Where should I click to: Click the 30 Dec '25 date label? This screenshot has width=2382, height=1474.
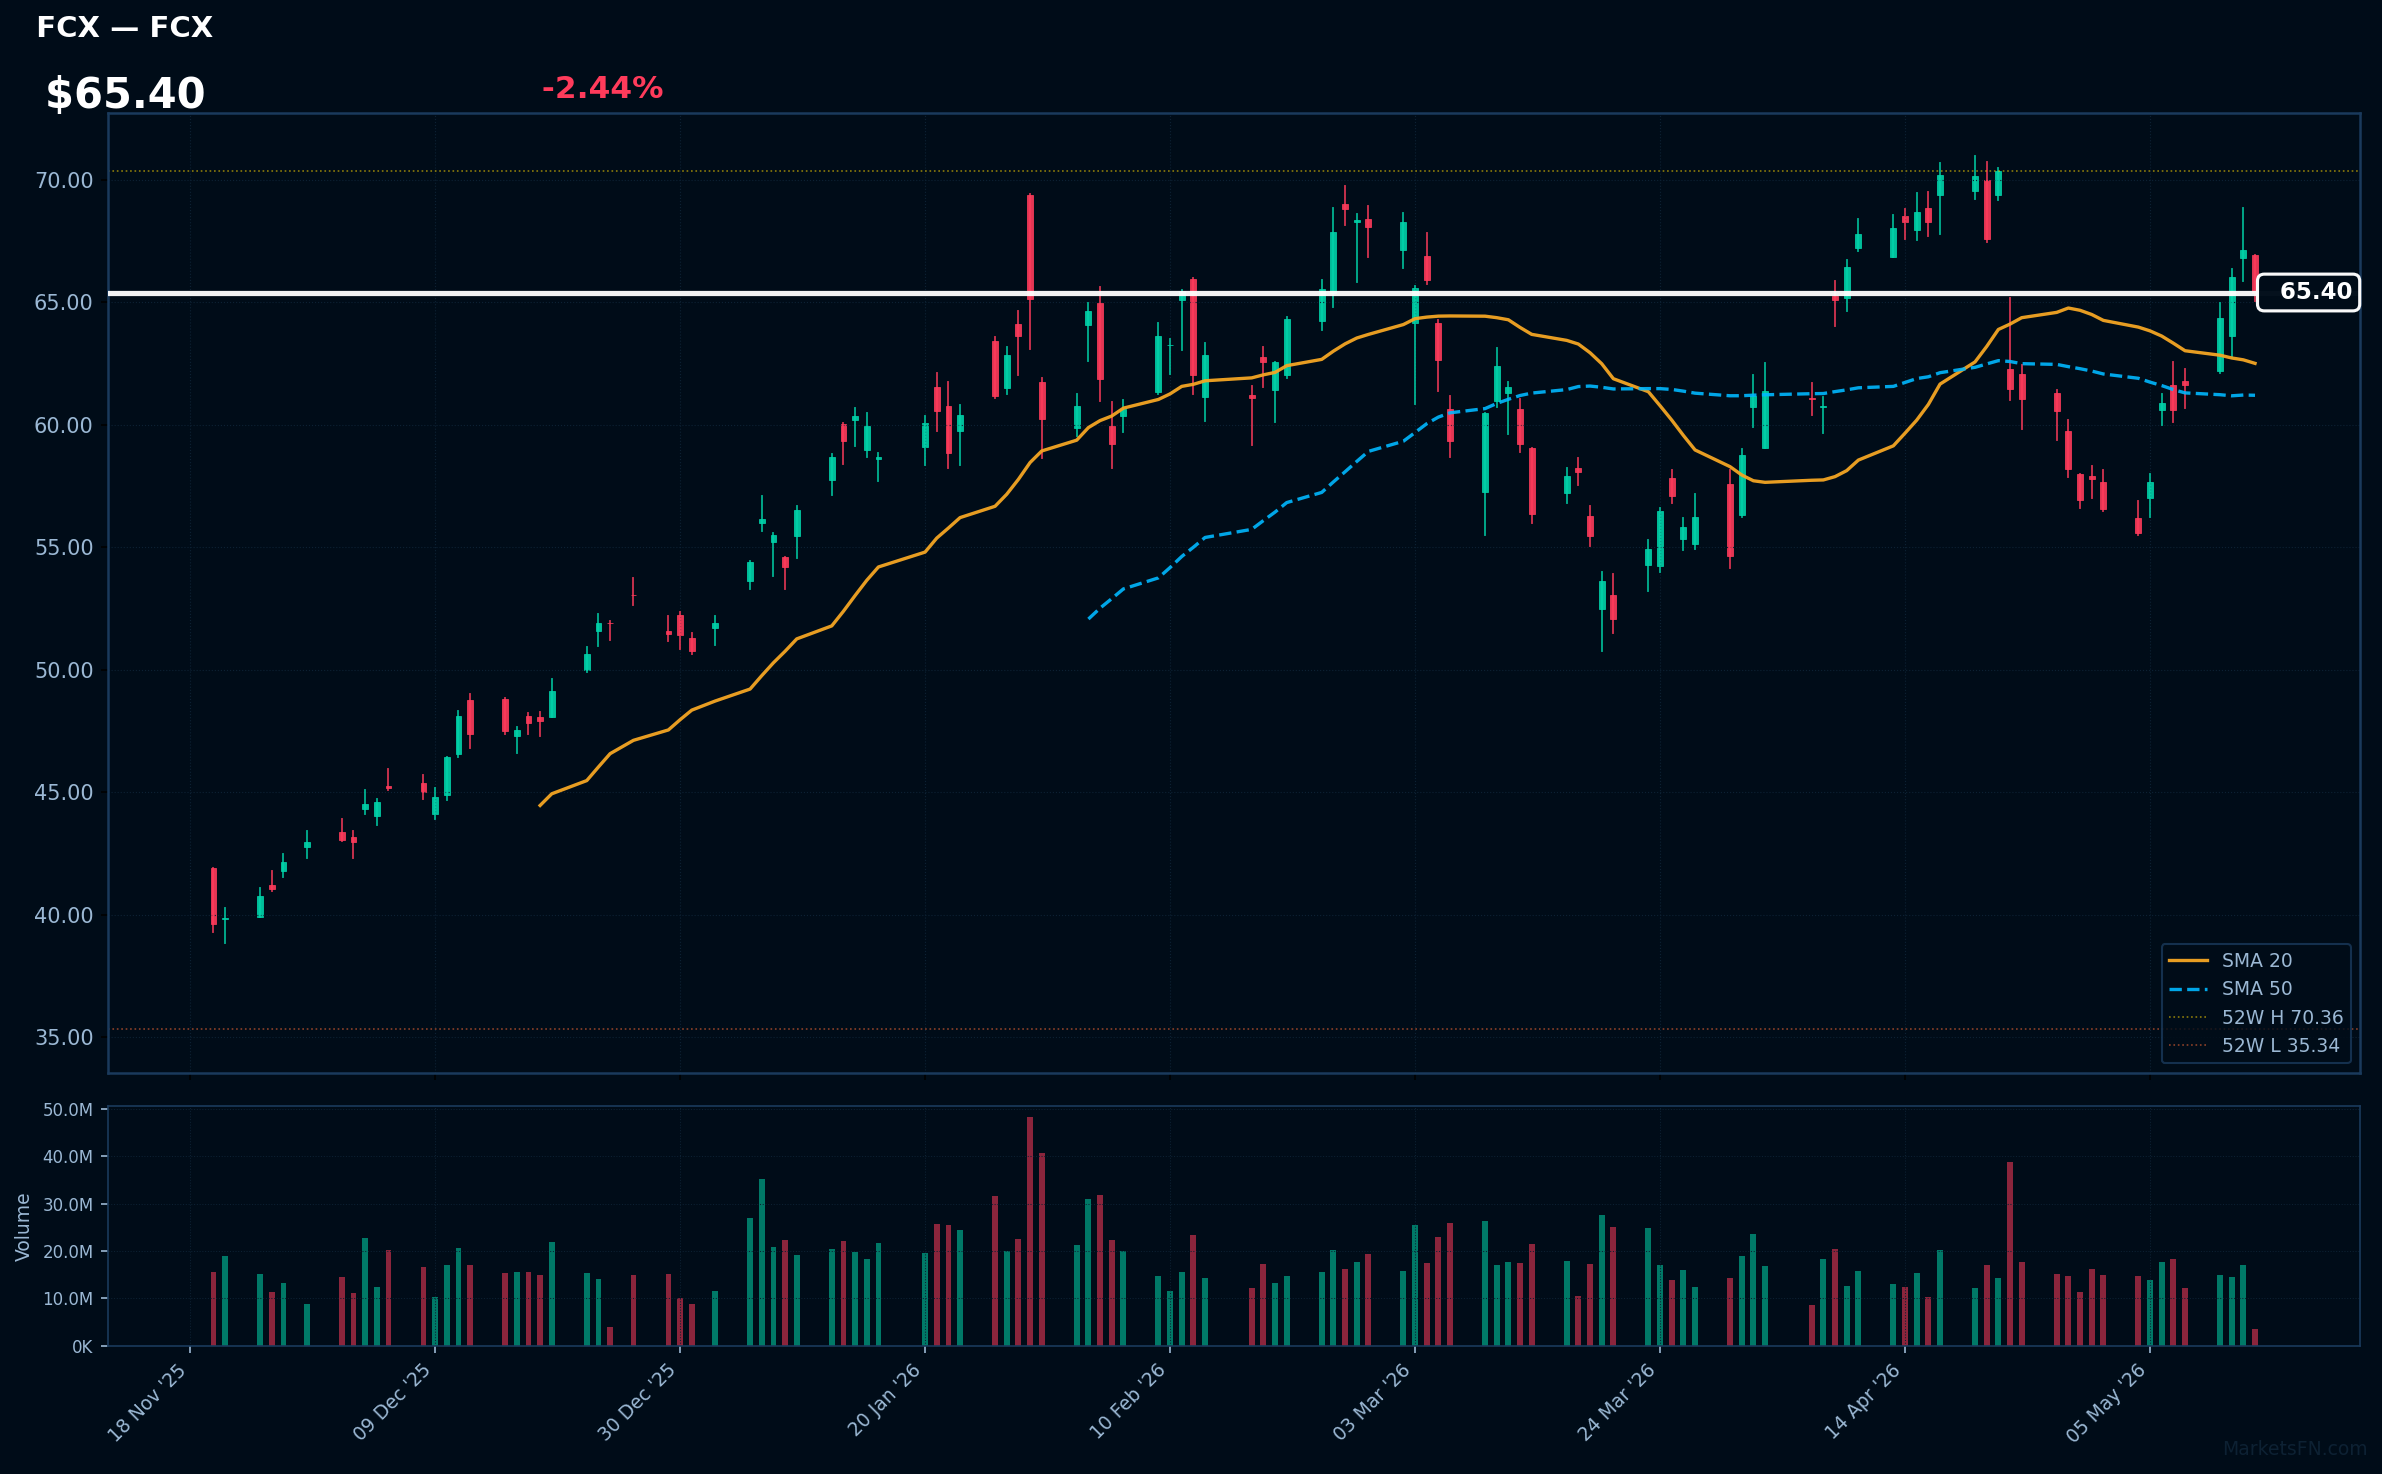(x=637, y=1402)
